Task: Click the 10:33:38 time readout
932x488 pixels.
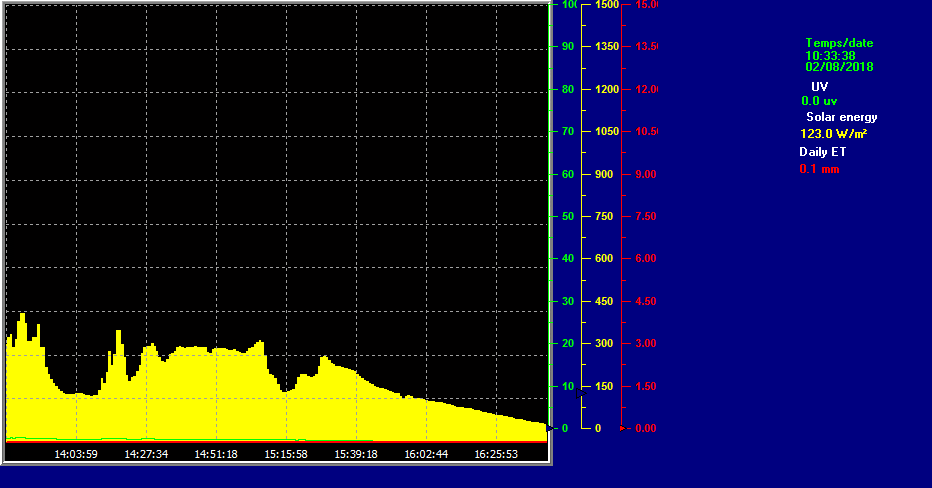Action: pyautogui.click(x=830, y=55)
